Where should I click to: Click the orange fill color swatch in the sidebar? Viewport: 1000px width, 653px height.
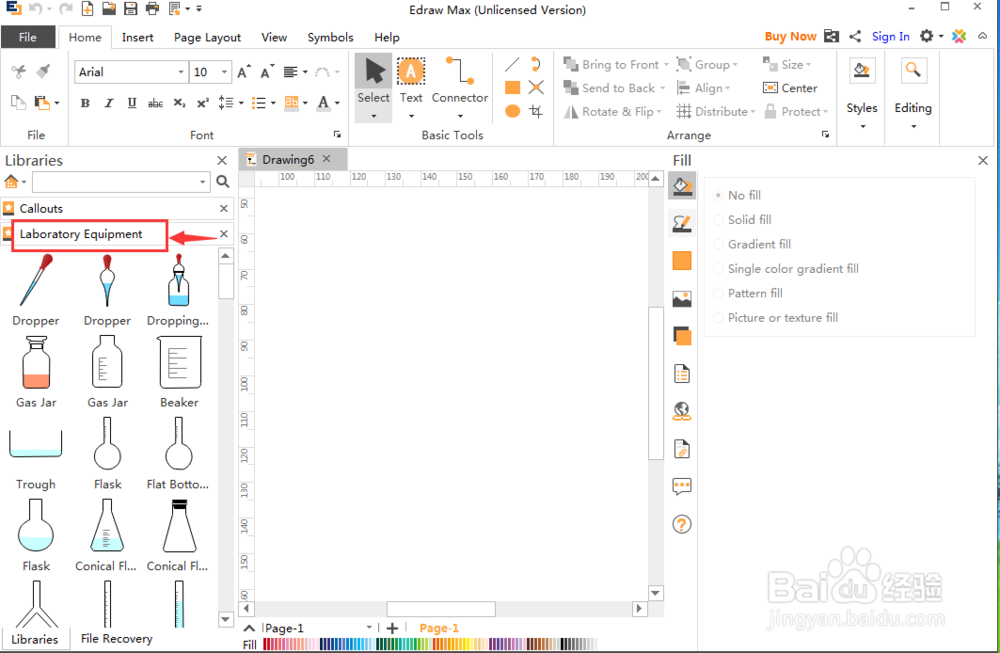tap(682, 261)
